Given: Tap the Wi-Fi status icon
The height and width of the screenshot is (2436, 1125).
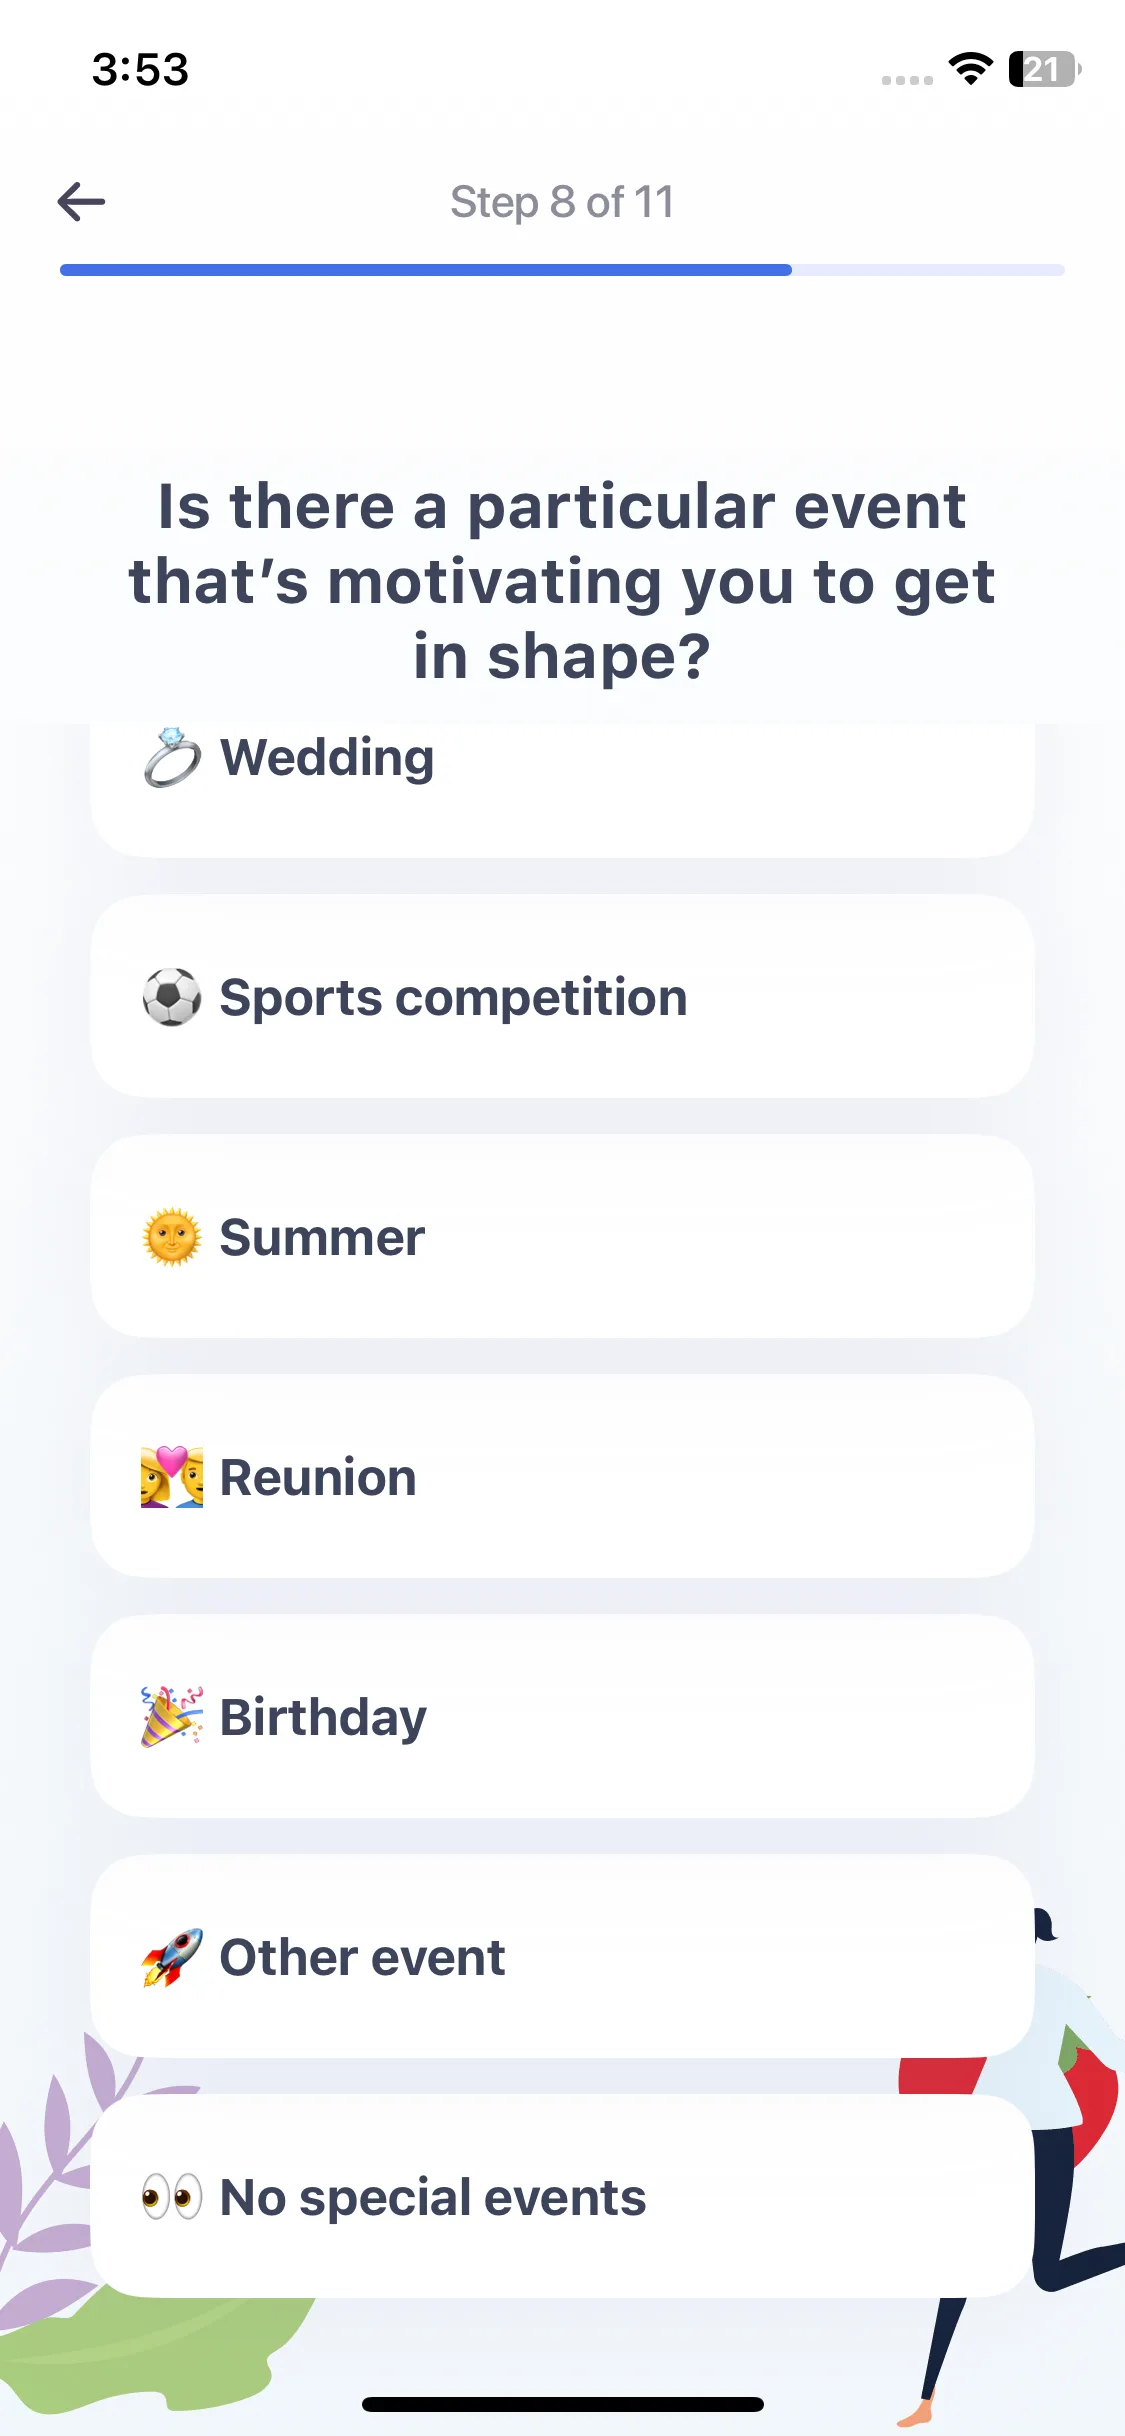Looking at the screenshot, I should click(970, 69).
